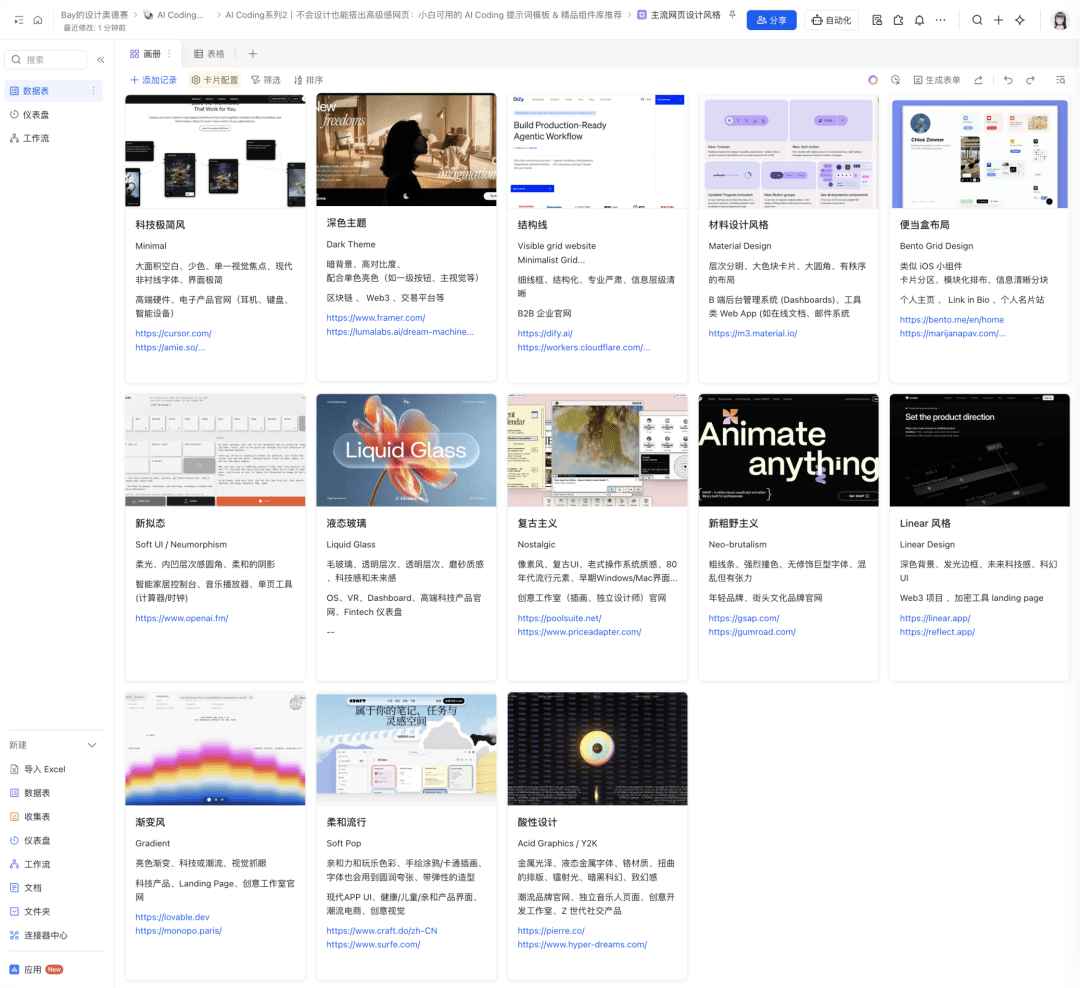Open the 画册 view options menu

click(169, 54)
